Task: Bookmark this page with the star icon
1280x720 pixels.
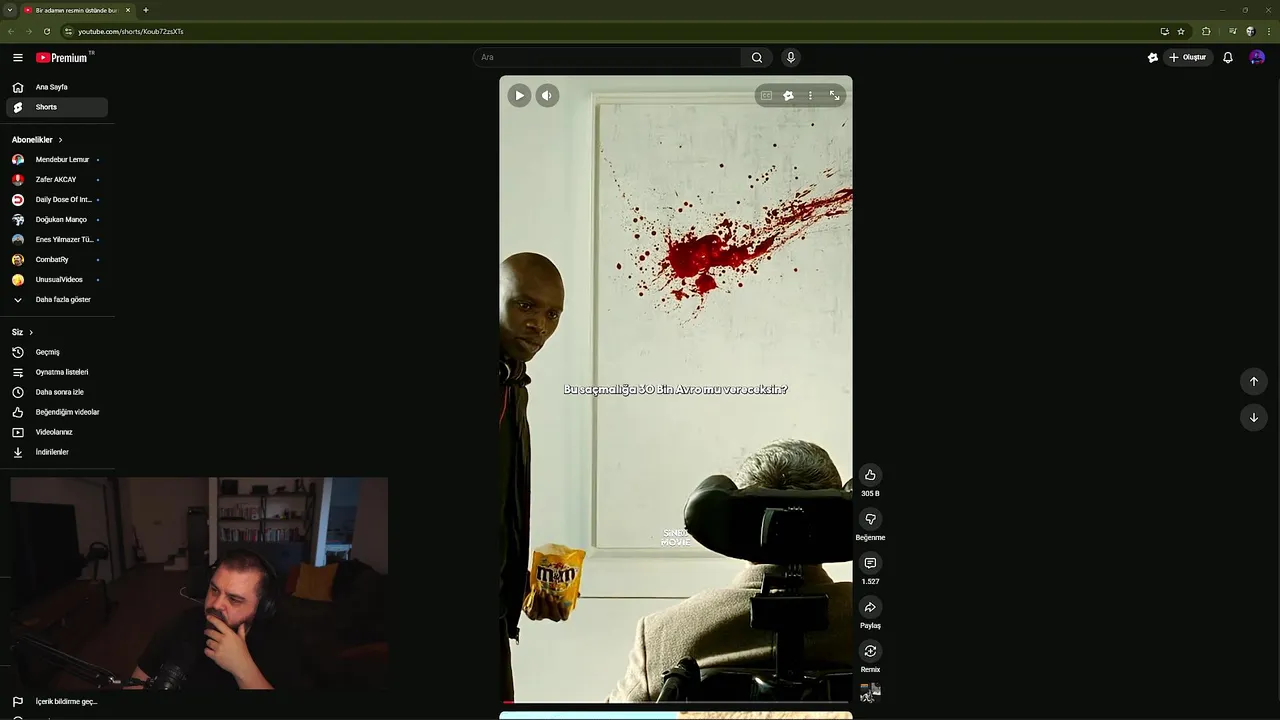Action: [x=1181, y=31]
